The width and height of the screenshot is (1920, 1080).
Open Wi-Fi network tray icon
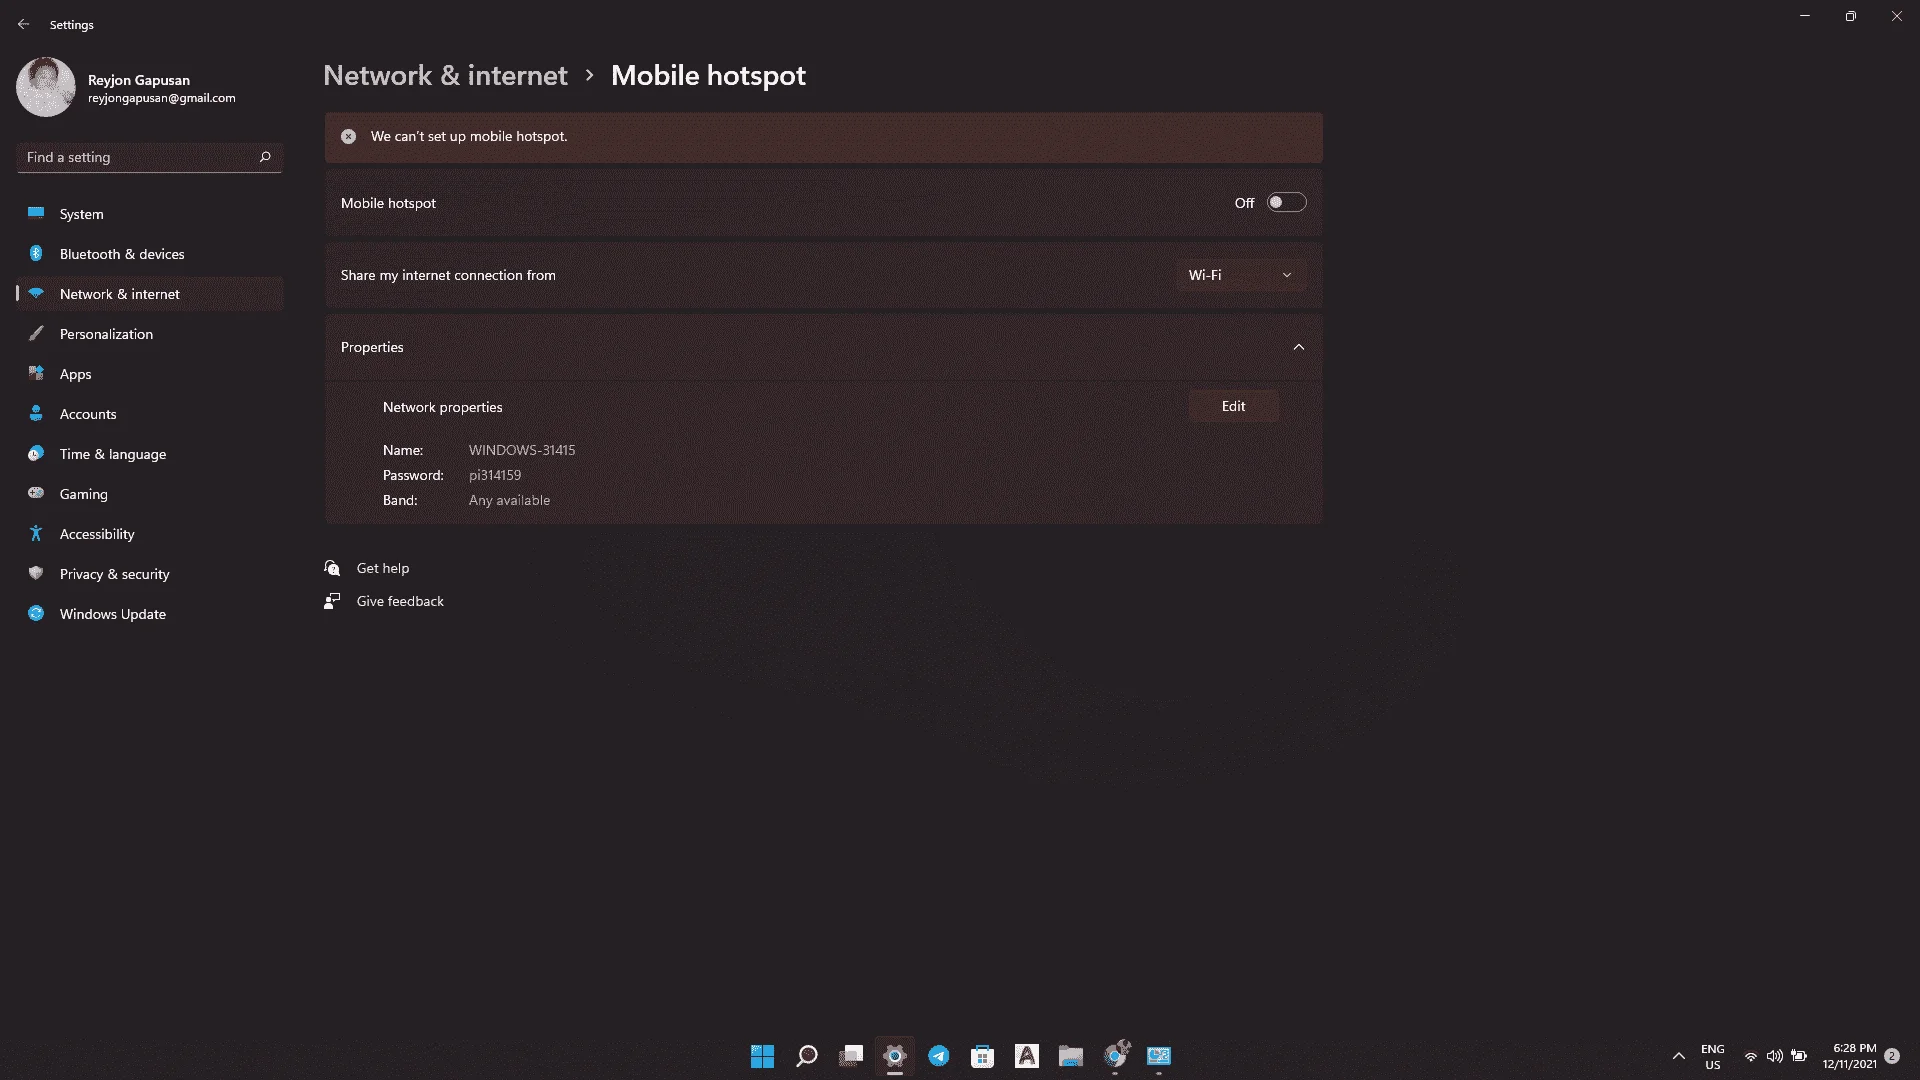1751,1056
